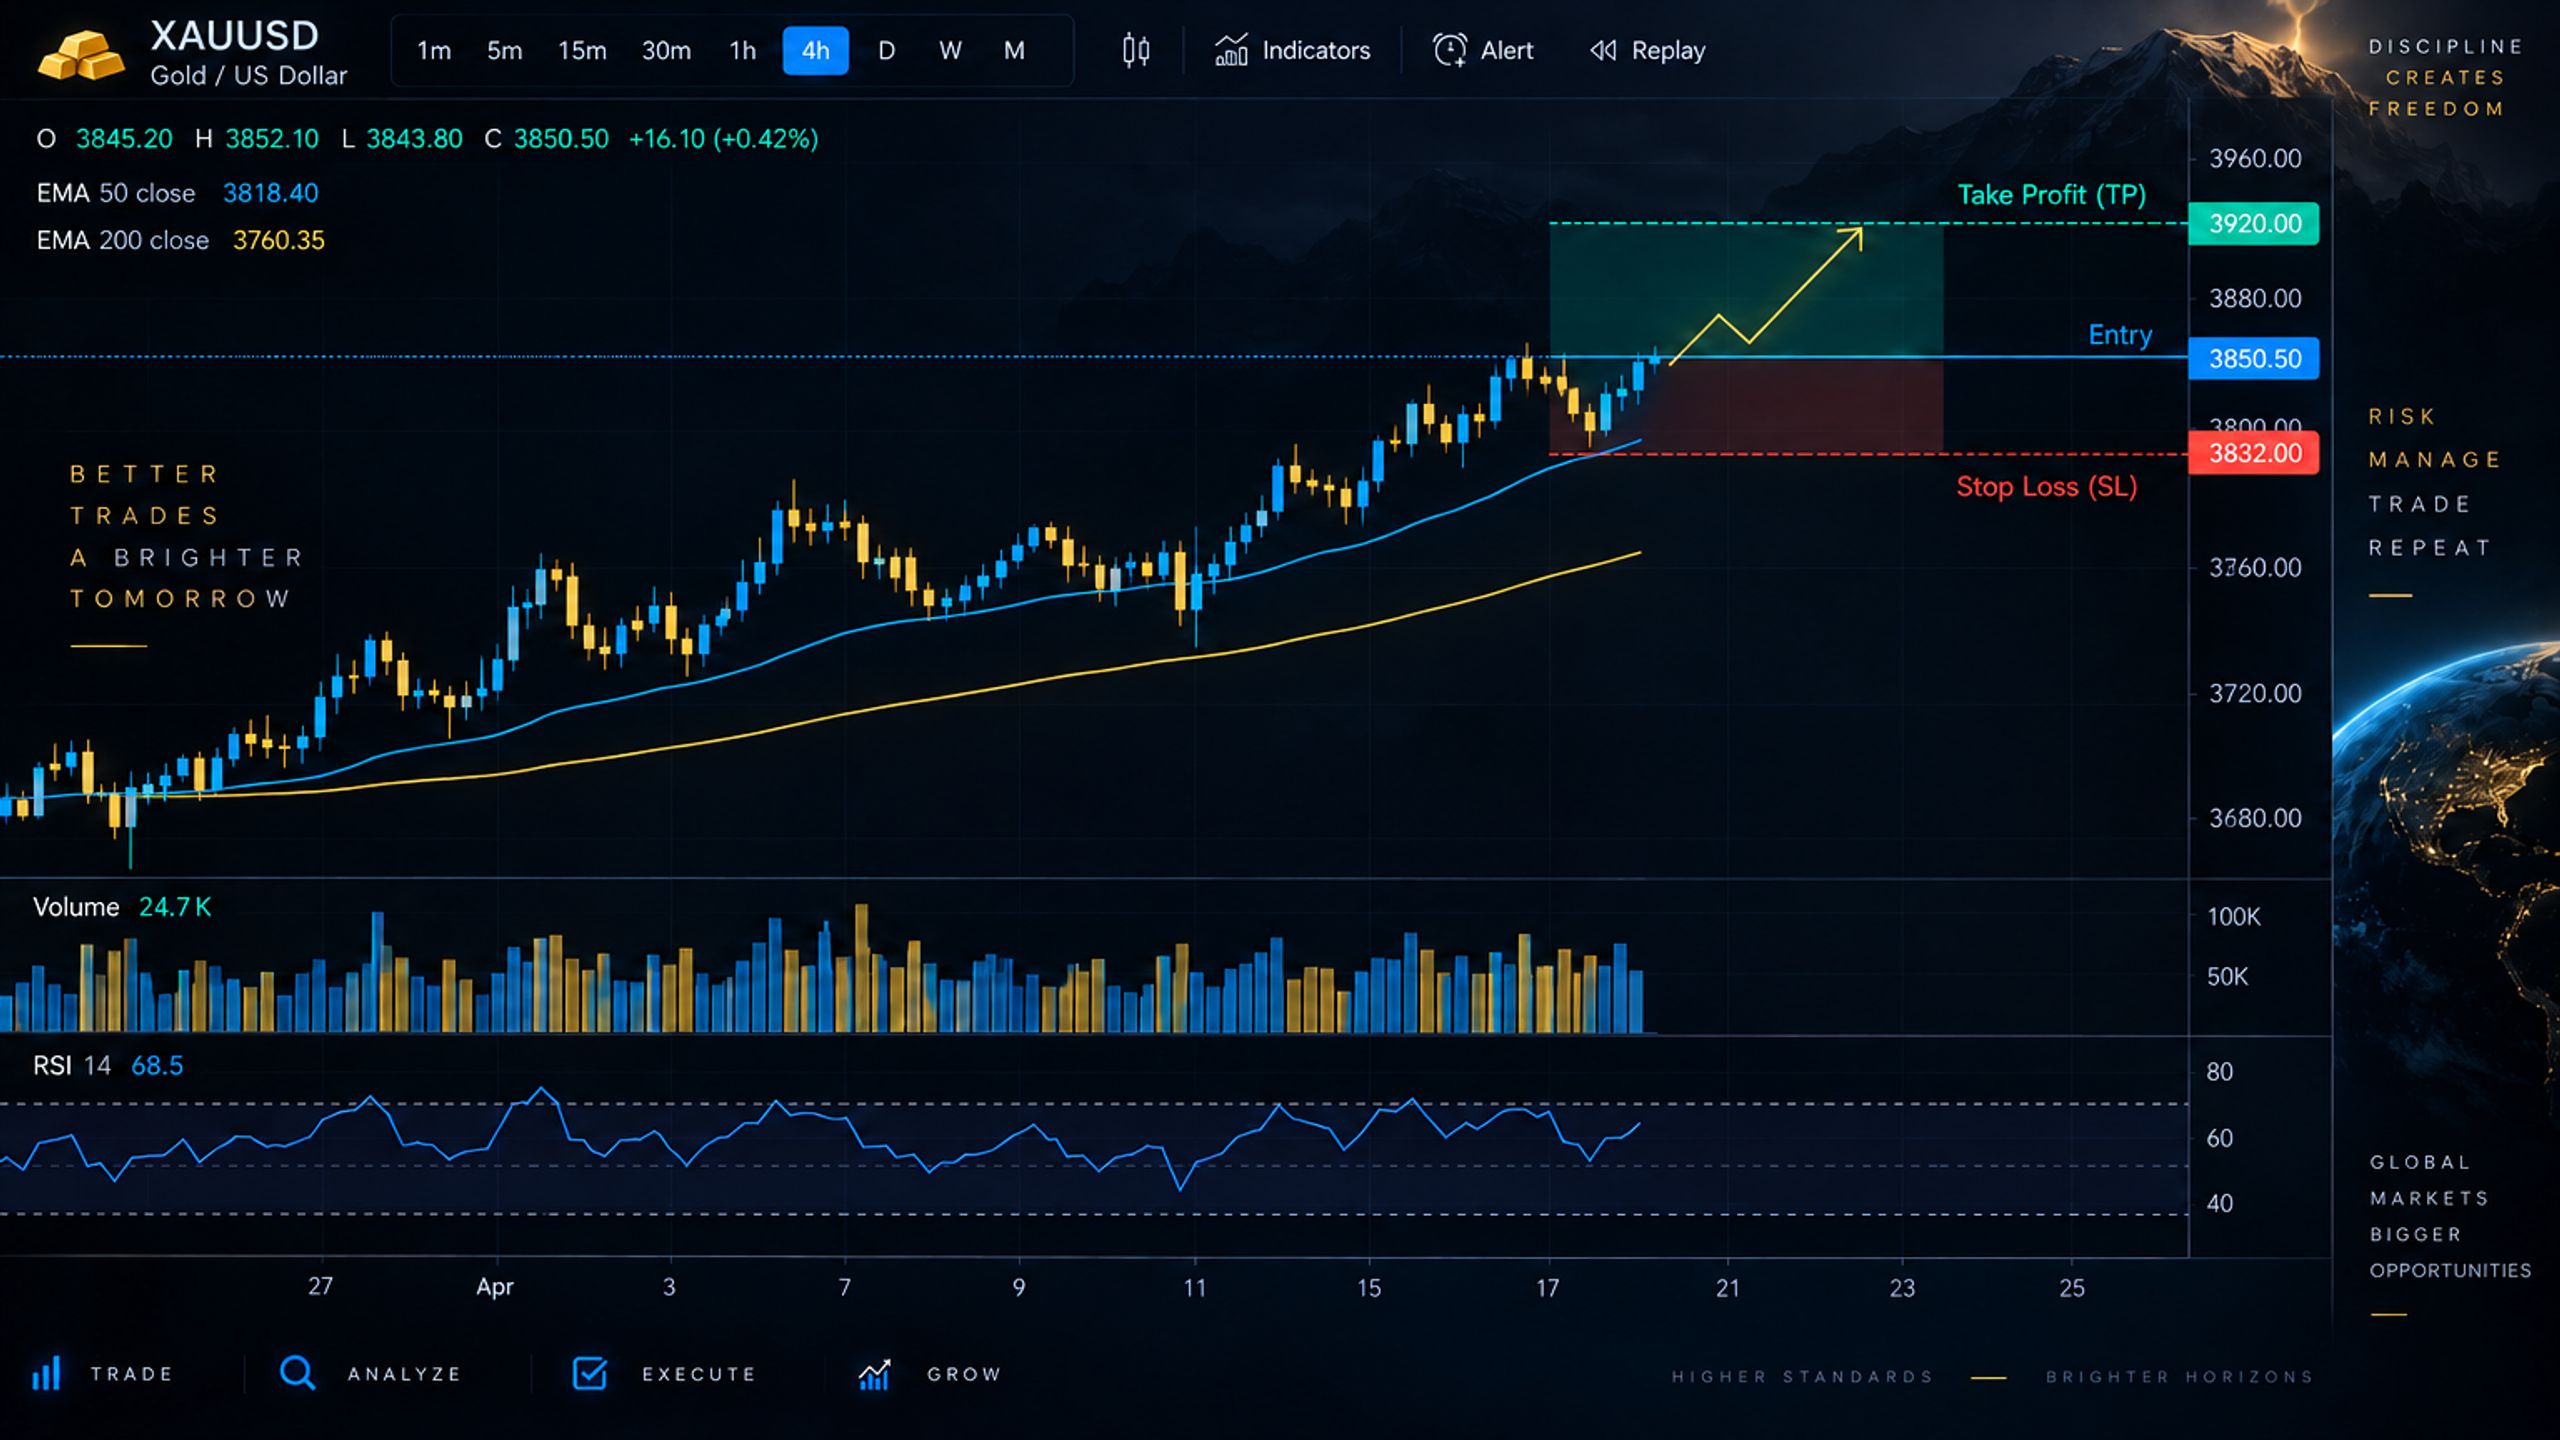Click the Indicators label
Image resolution: width=2560 pixels, height=1440 pixels.
pyautogui.click(x=1316, y=51)
